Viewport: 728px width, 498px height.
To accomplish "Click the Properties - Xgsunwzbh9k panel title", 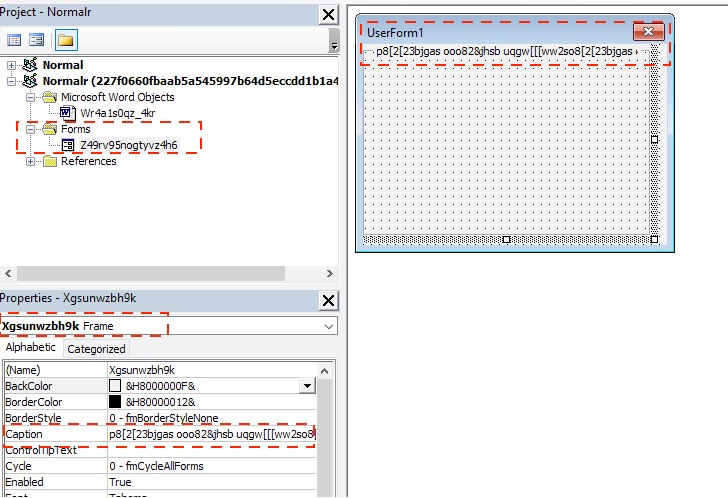I will pos(68,298).
